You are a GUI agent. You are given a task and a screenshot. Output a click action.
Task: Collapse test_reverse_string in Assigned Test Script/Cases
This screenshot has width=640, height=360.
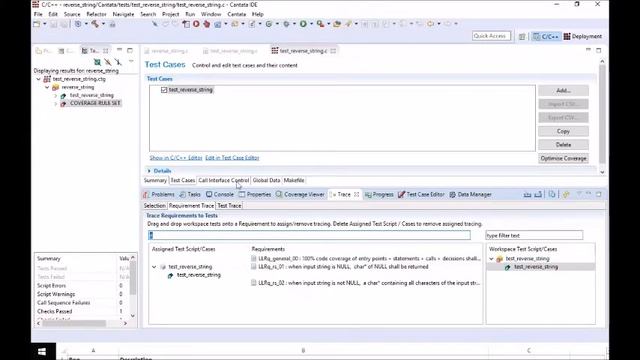point(154,267)
